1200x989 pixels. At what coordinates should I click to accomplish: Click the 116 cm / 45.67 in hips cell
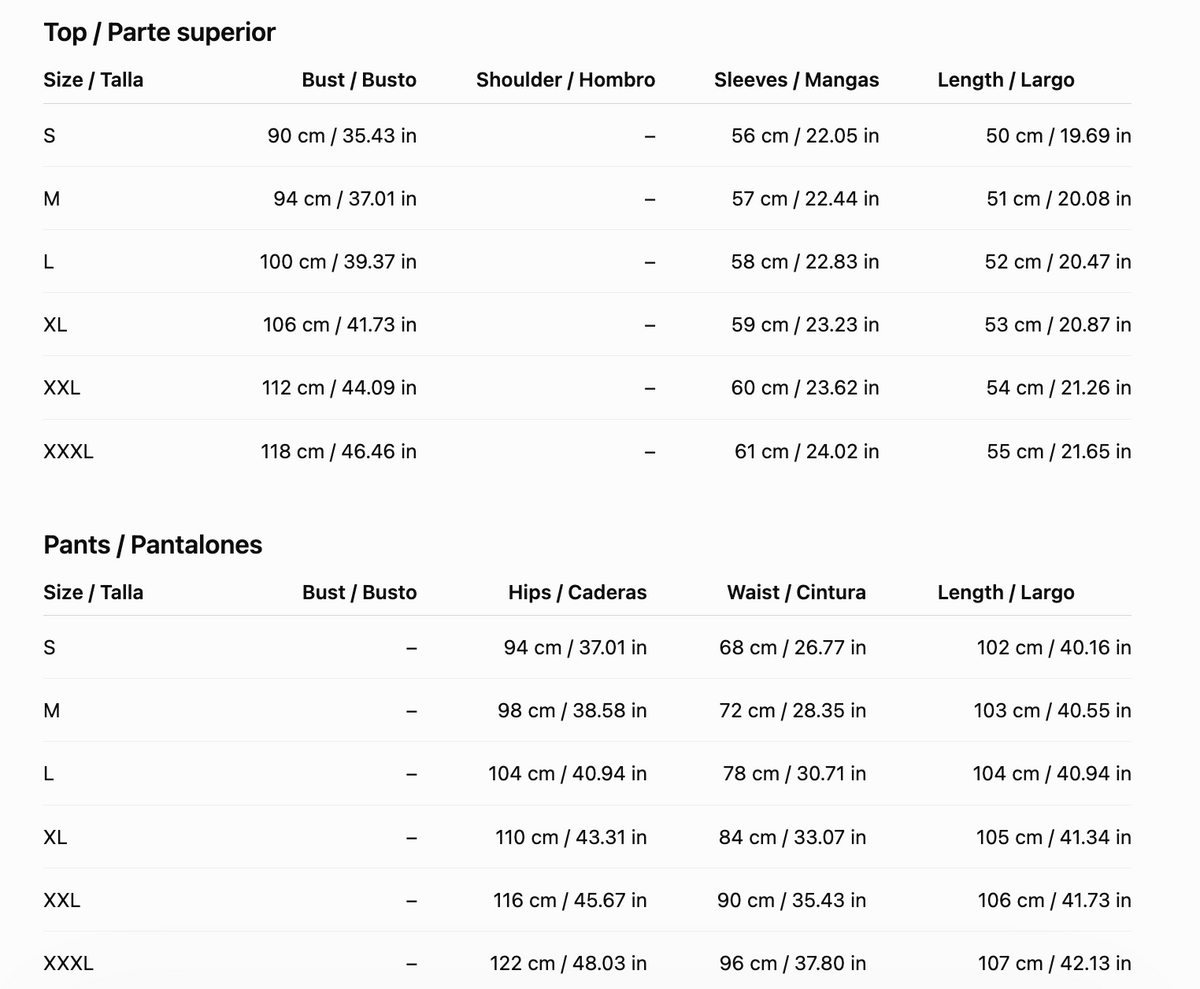570,900
